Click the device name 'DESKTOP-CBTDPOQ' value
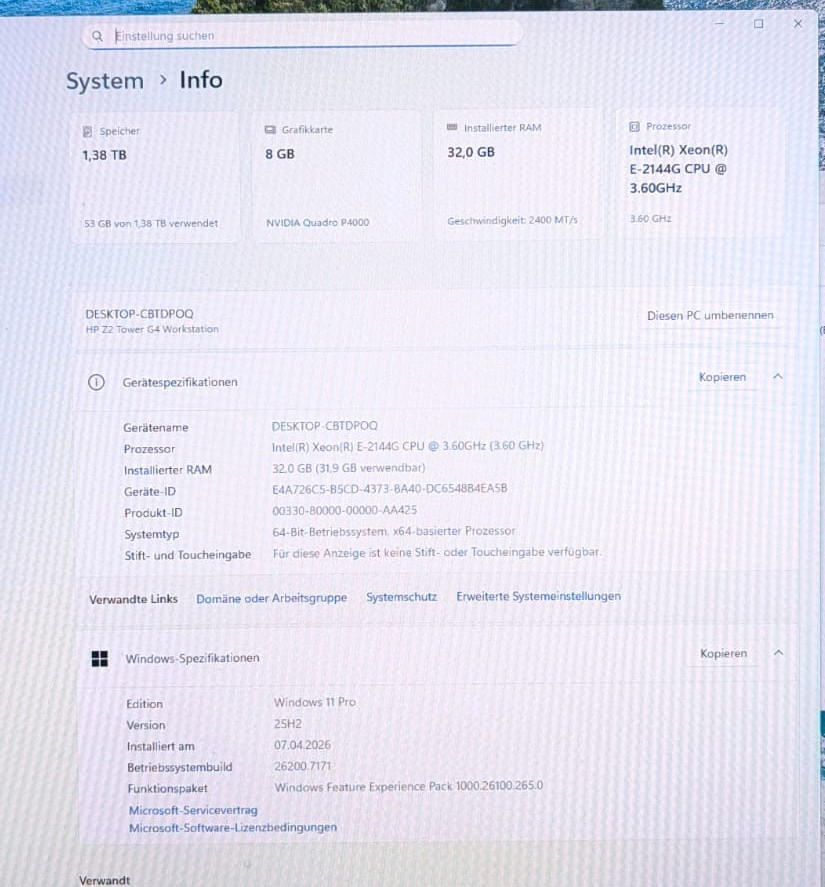This screenshot has width=825, height=887. pyautogui.click(x=324, y=426)
